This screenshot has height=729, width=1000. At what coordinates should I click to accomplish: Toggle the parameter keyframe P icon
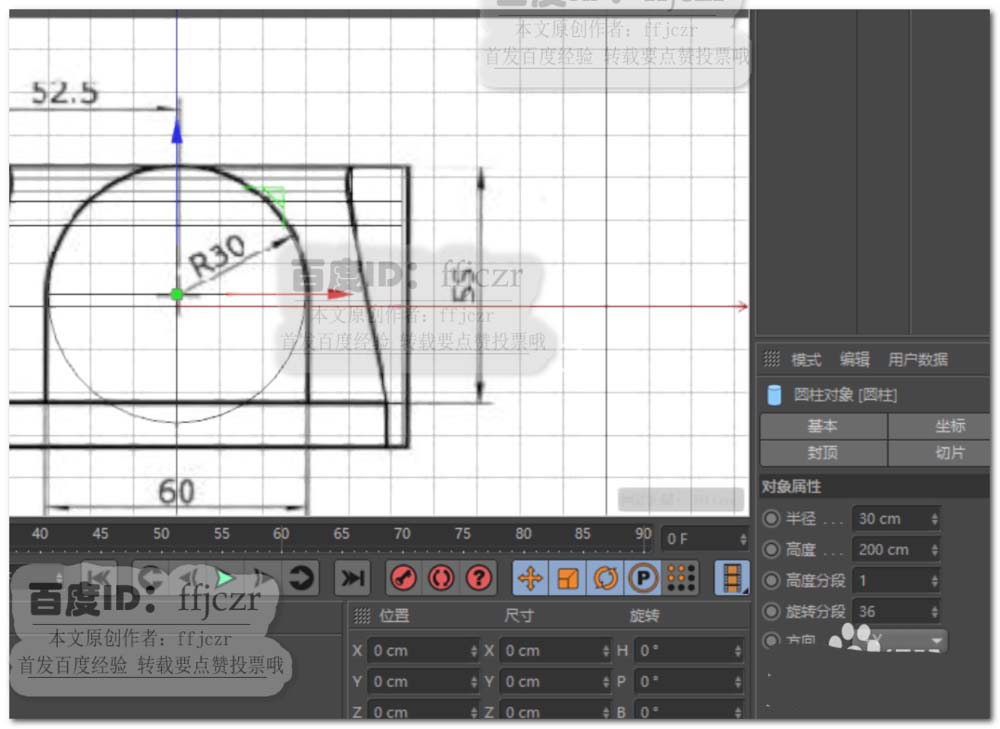(643, 578)
